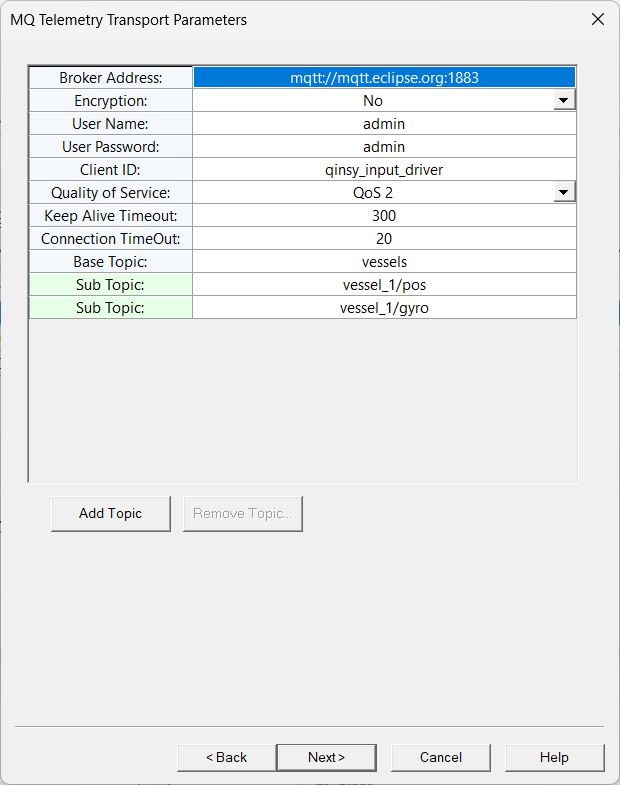Click the Broker Address field
Screen dimensions: 620x785
pyautogui.click(x=384, y=77)
